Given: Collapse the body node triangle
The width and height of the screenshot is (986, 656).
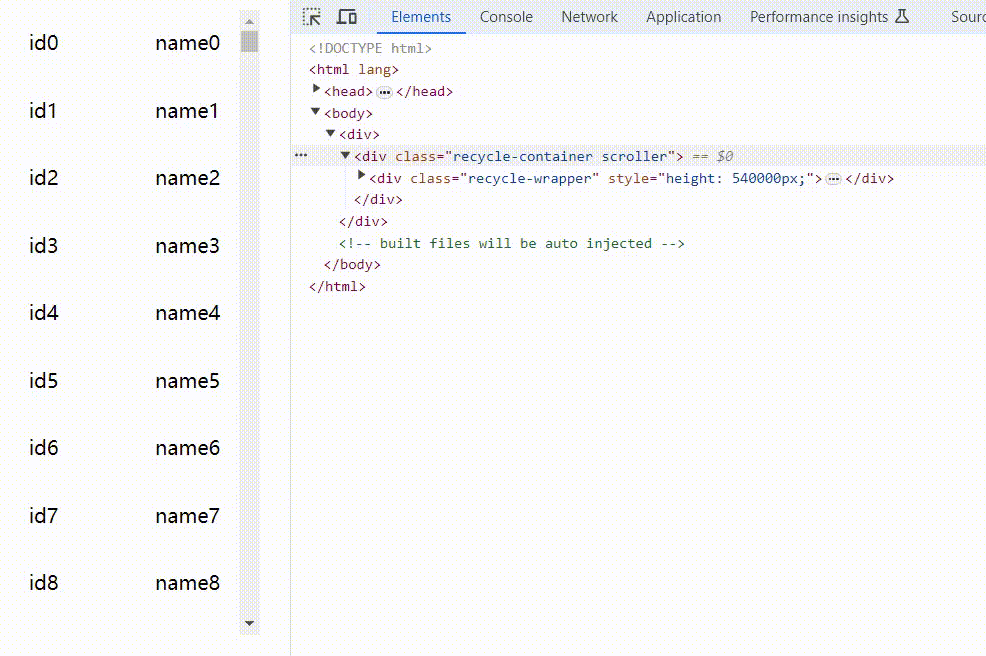Looking at the screenshot, I should 316,112.
